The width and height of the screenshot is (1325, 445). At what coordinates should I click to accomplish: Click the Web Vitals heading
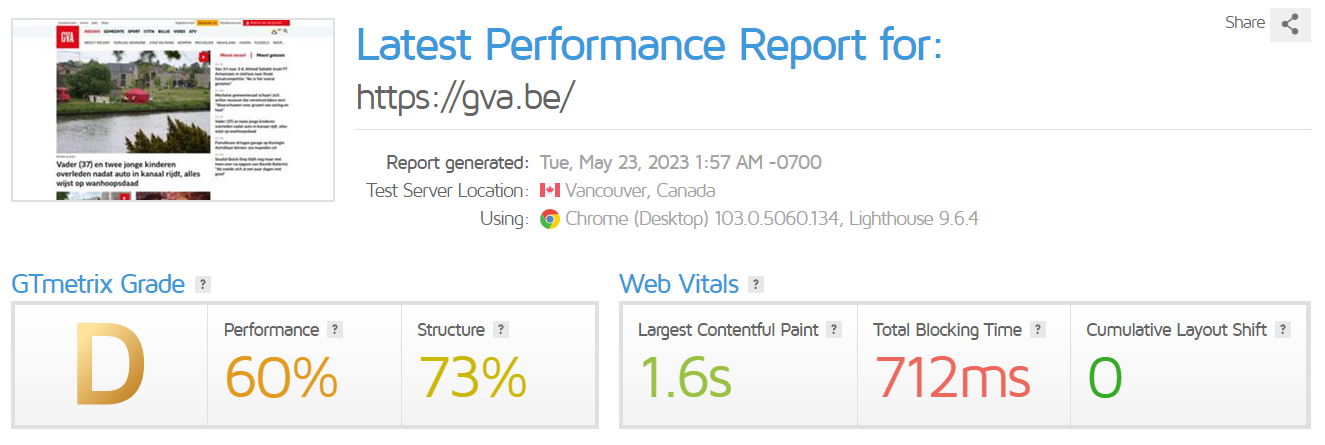click(679, 284)
